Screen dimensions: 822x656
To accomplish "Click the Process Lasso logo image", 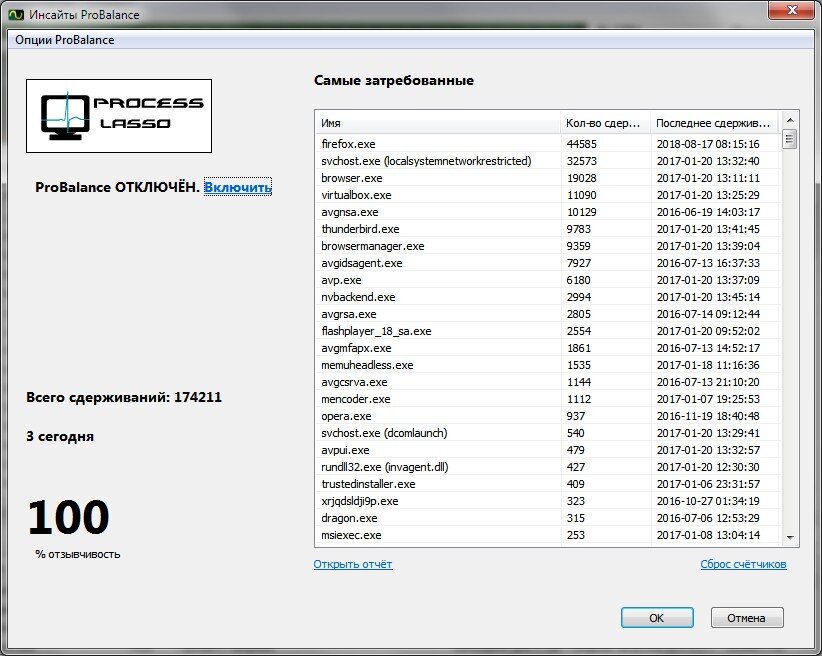I will coord(119,116).
